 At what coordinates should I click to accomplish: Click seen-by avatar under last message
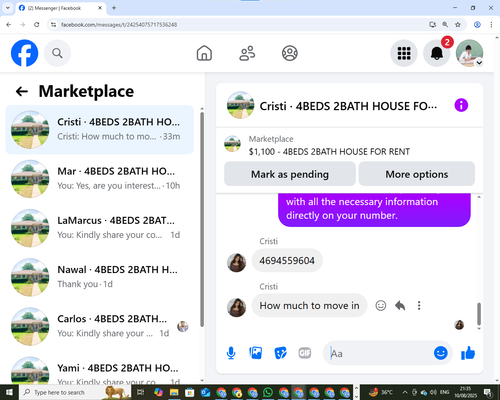pyautogui.click(x=459, y=325)
